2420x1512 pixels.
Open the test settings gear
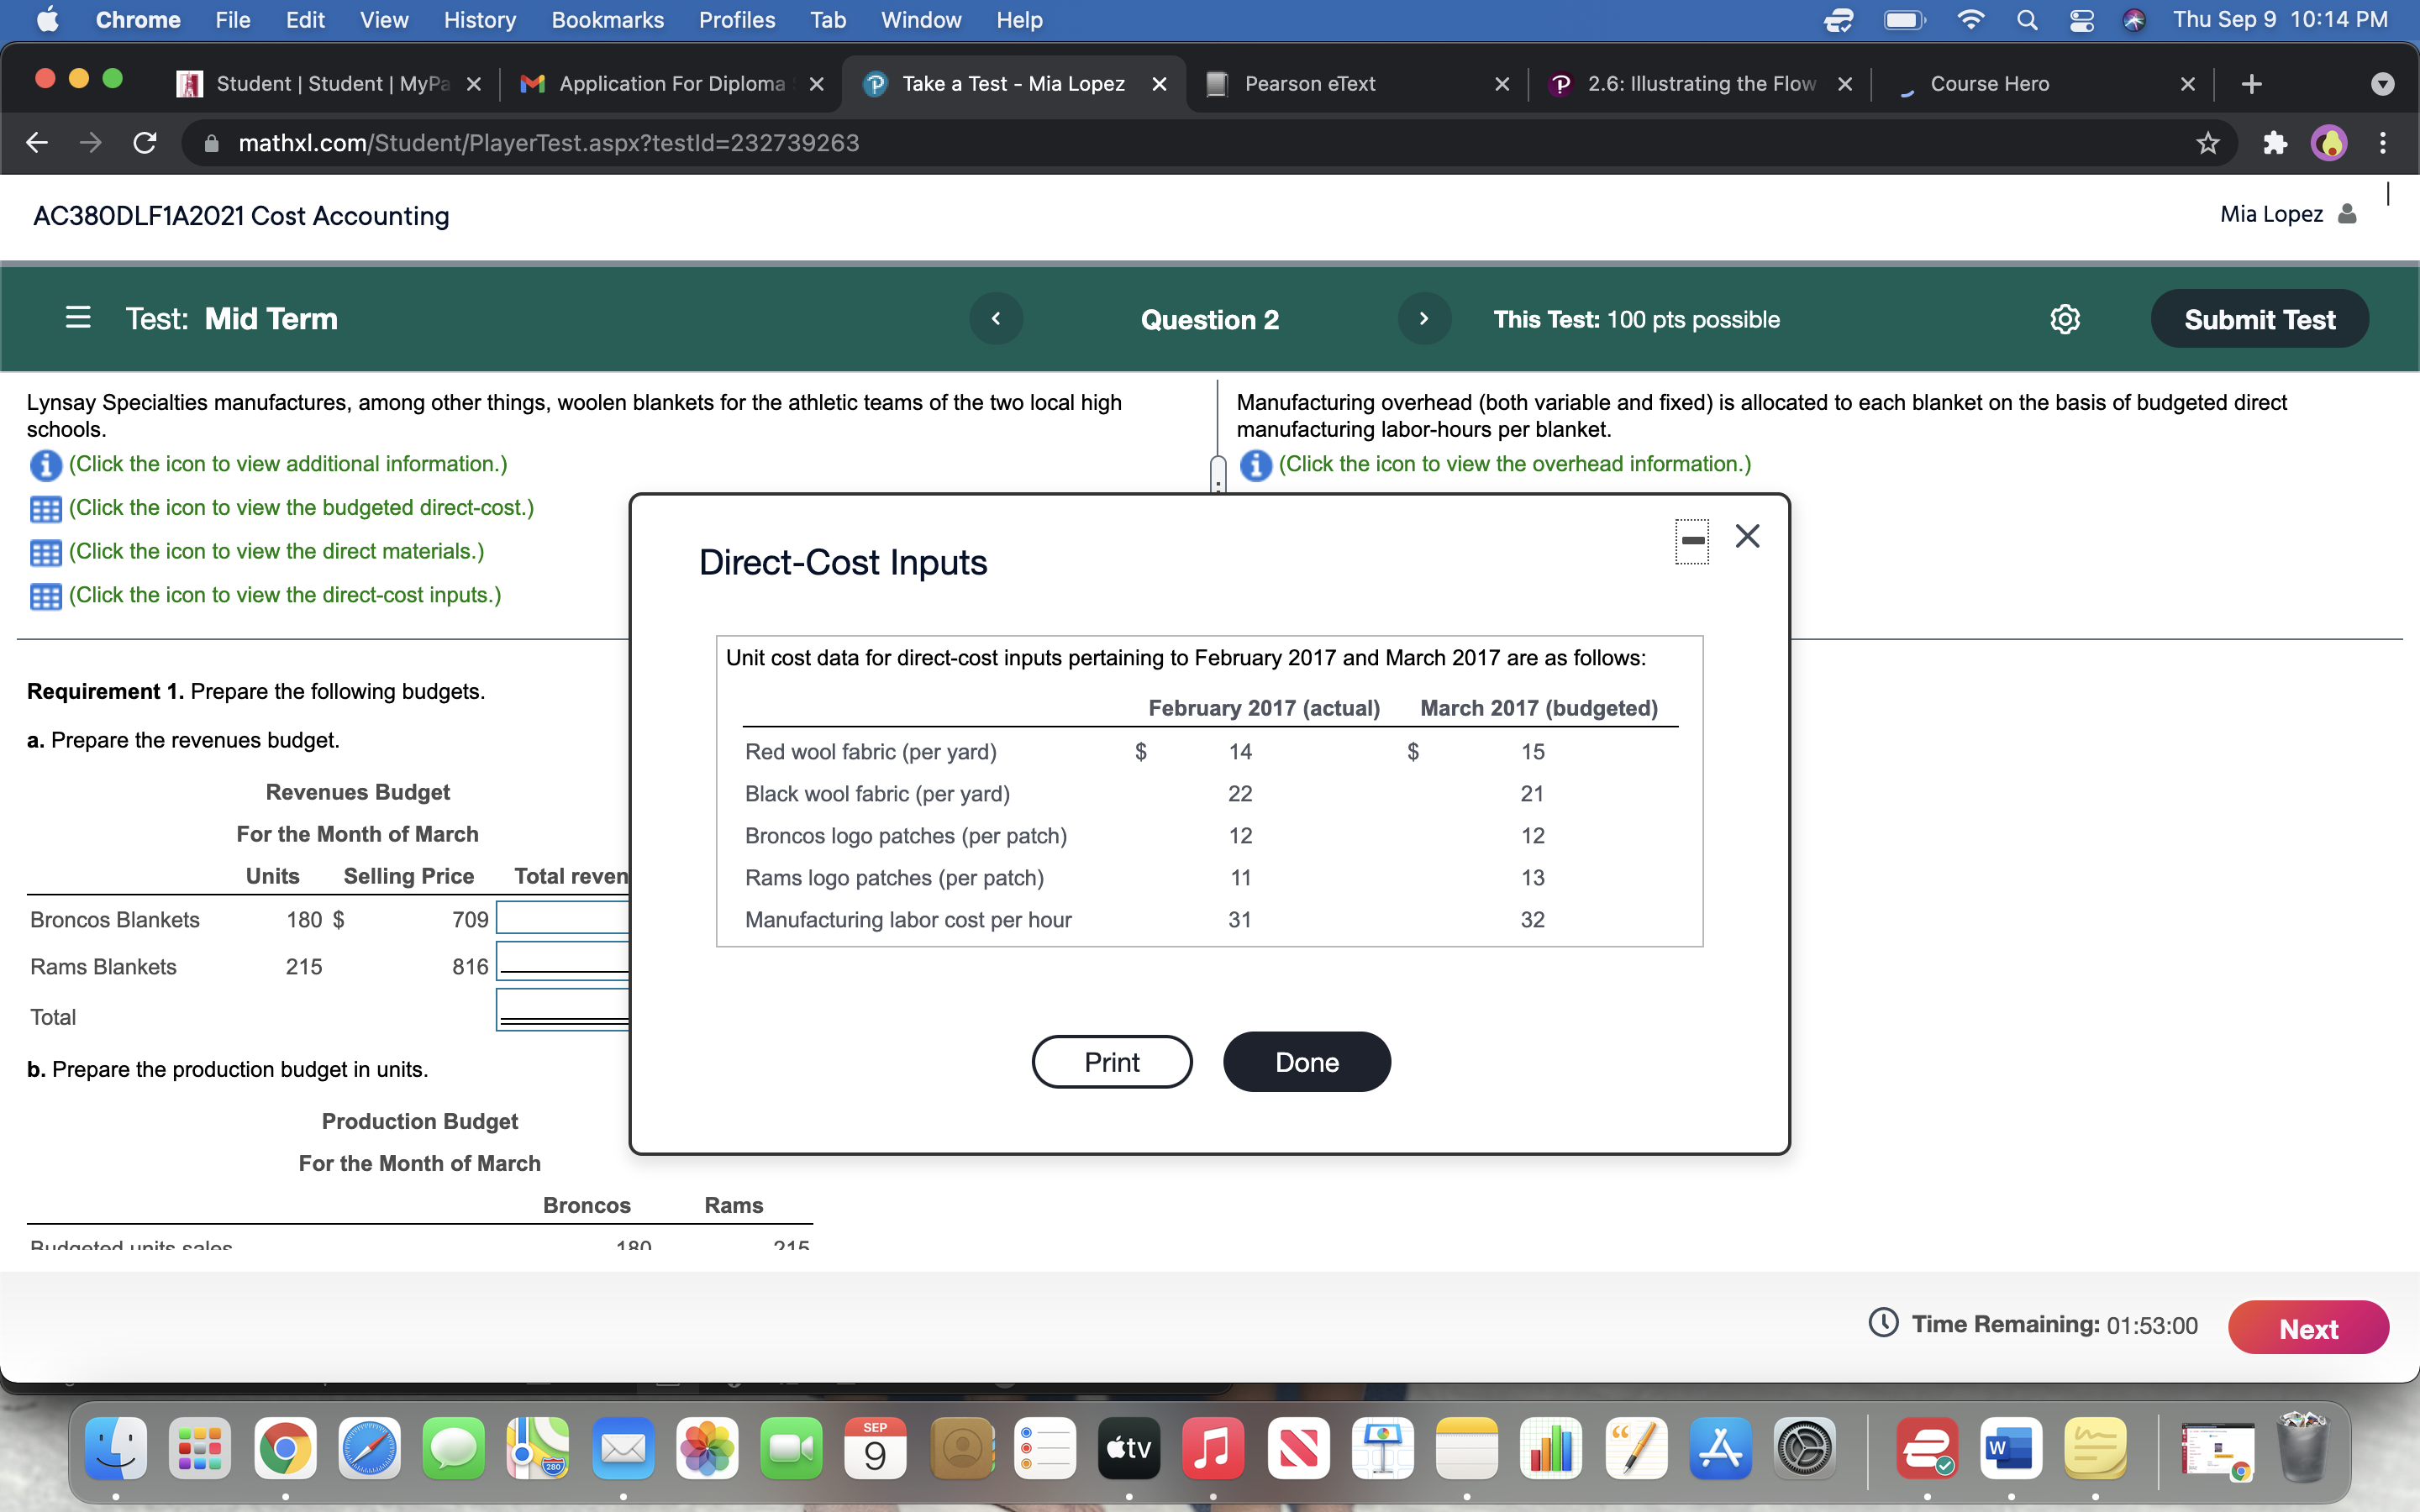(2065, 319)
